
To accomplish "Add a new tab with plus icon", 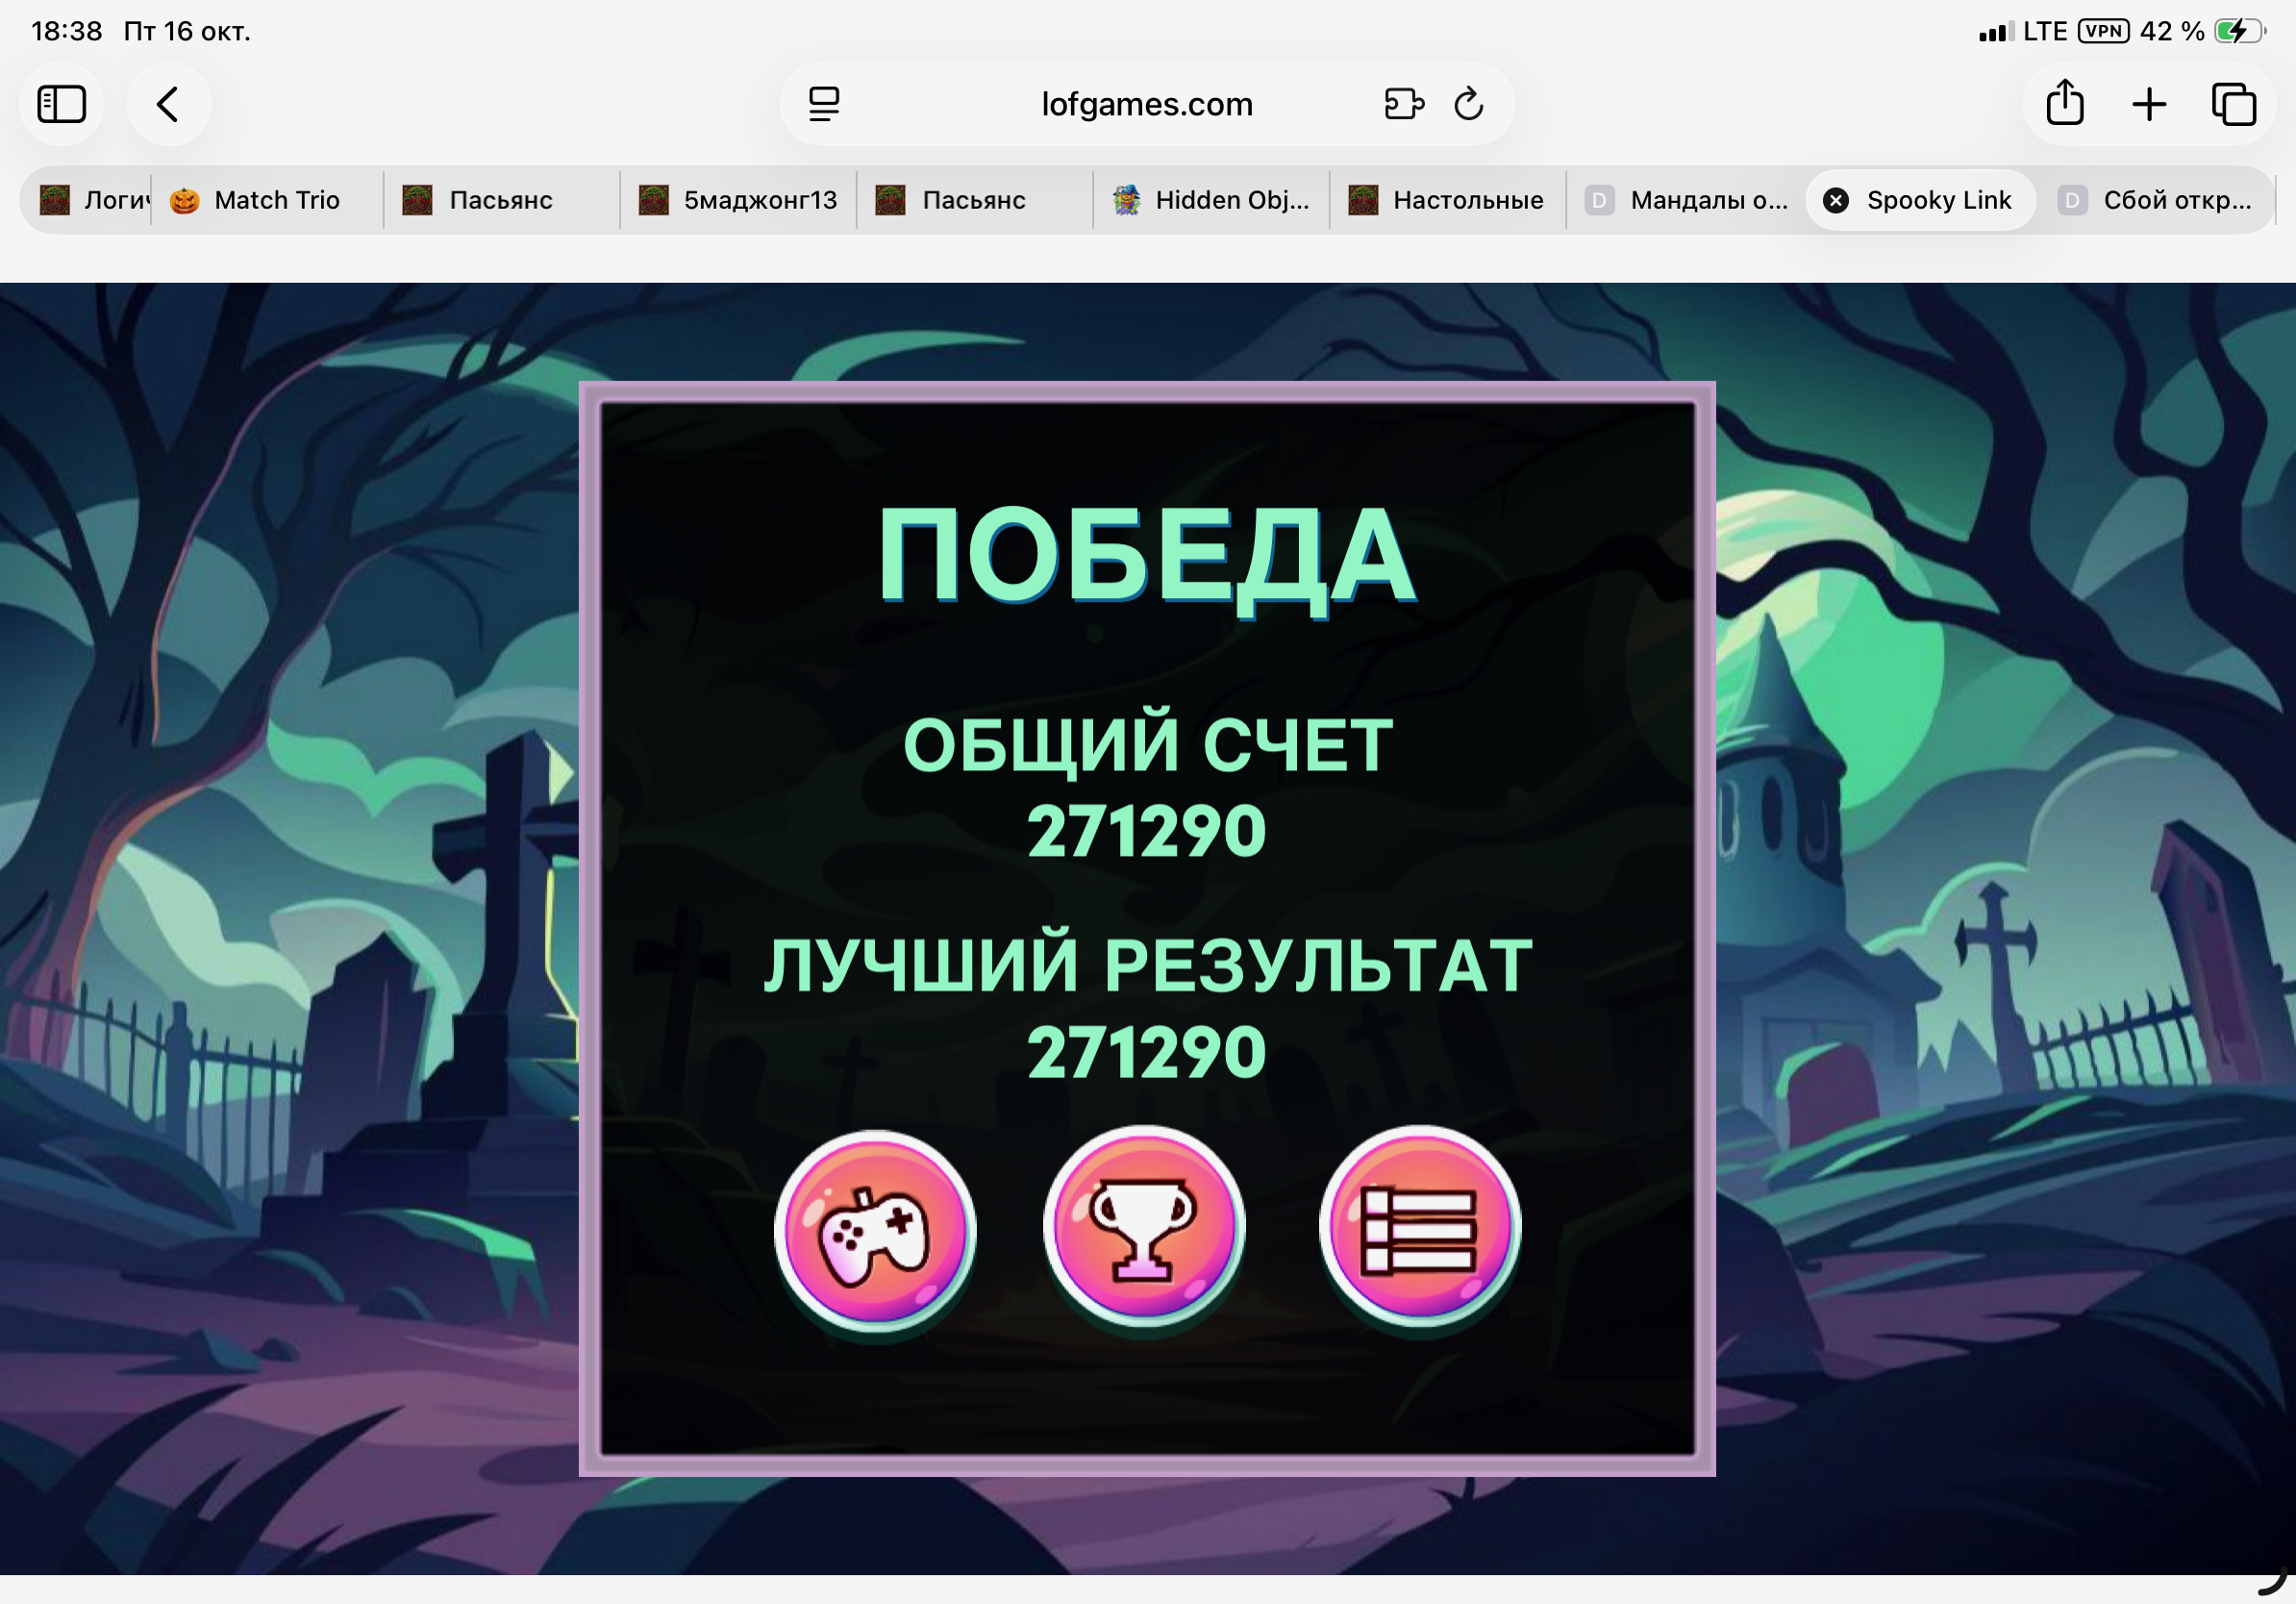I will (x=2149, y=104).
